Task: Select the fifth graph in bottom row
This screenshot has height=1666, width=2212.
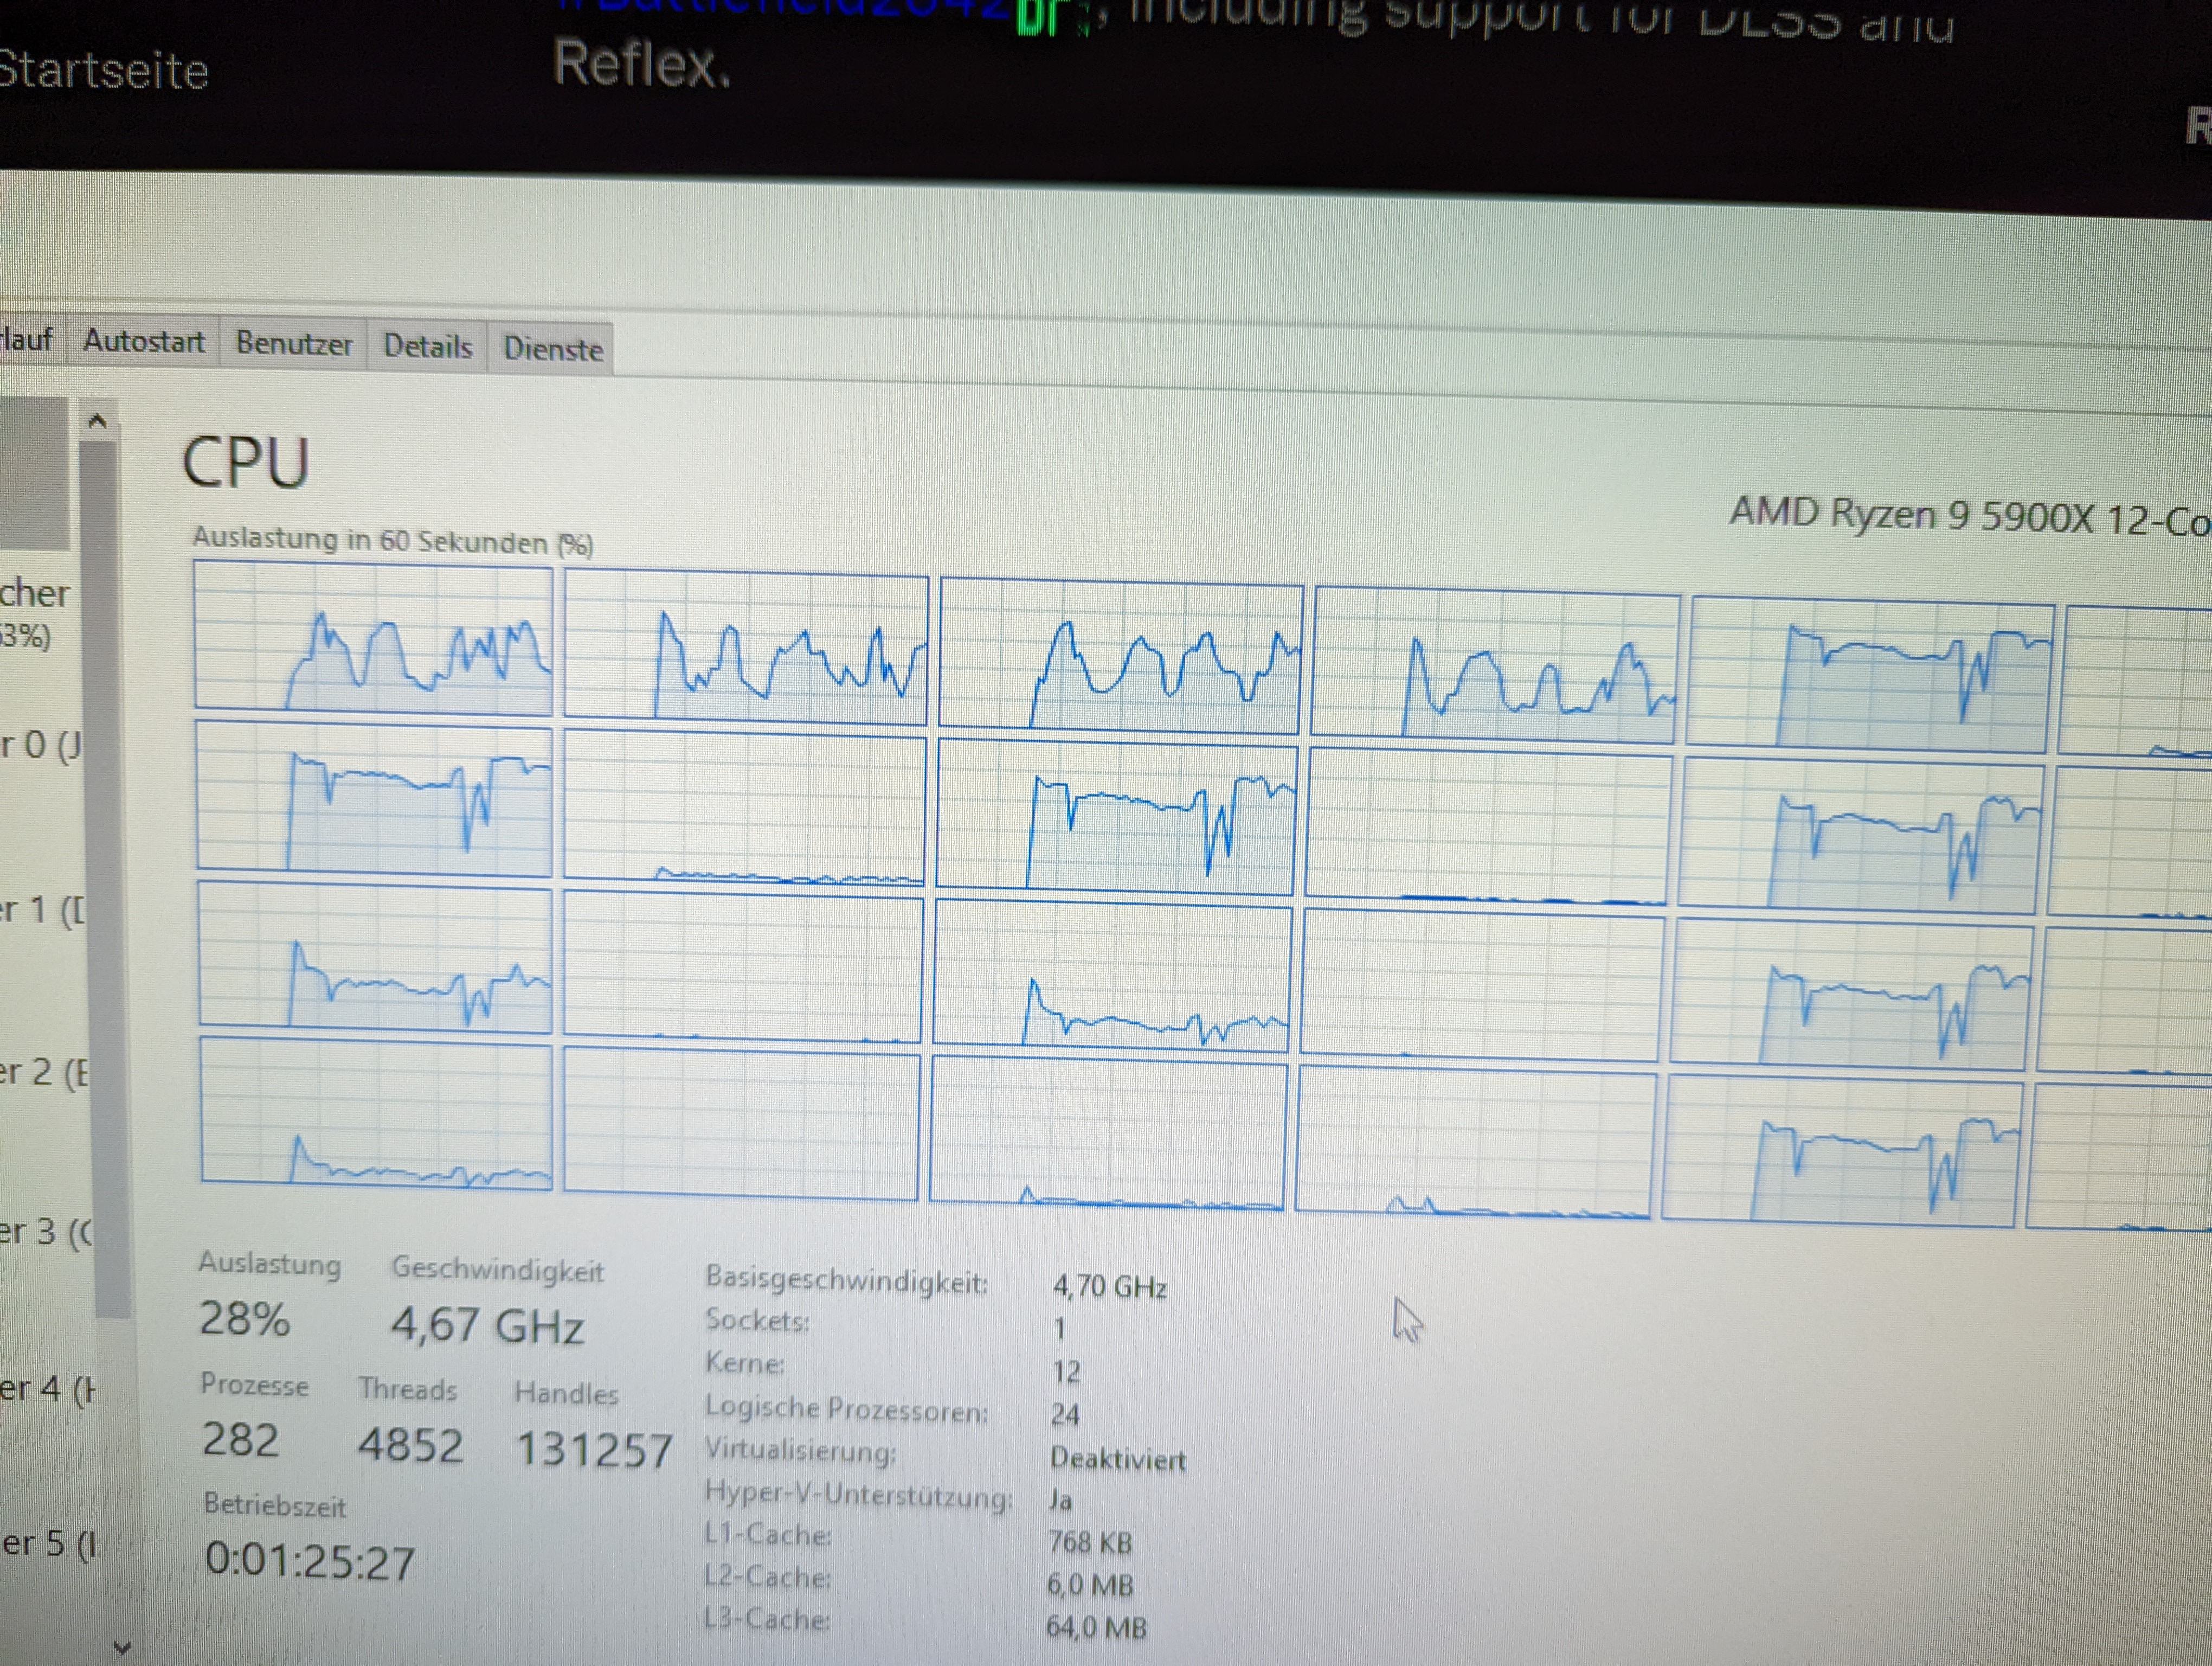Action: pyautogui.click(x=1843, y=1151)
